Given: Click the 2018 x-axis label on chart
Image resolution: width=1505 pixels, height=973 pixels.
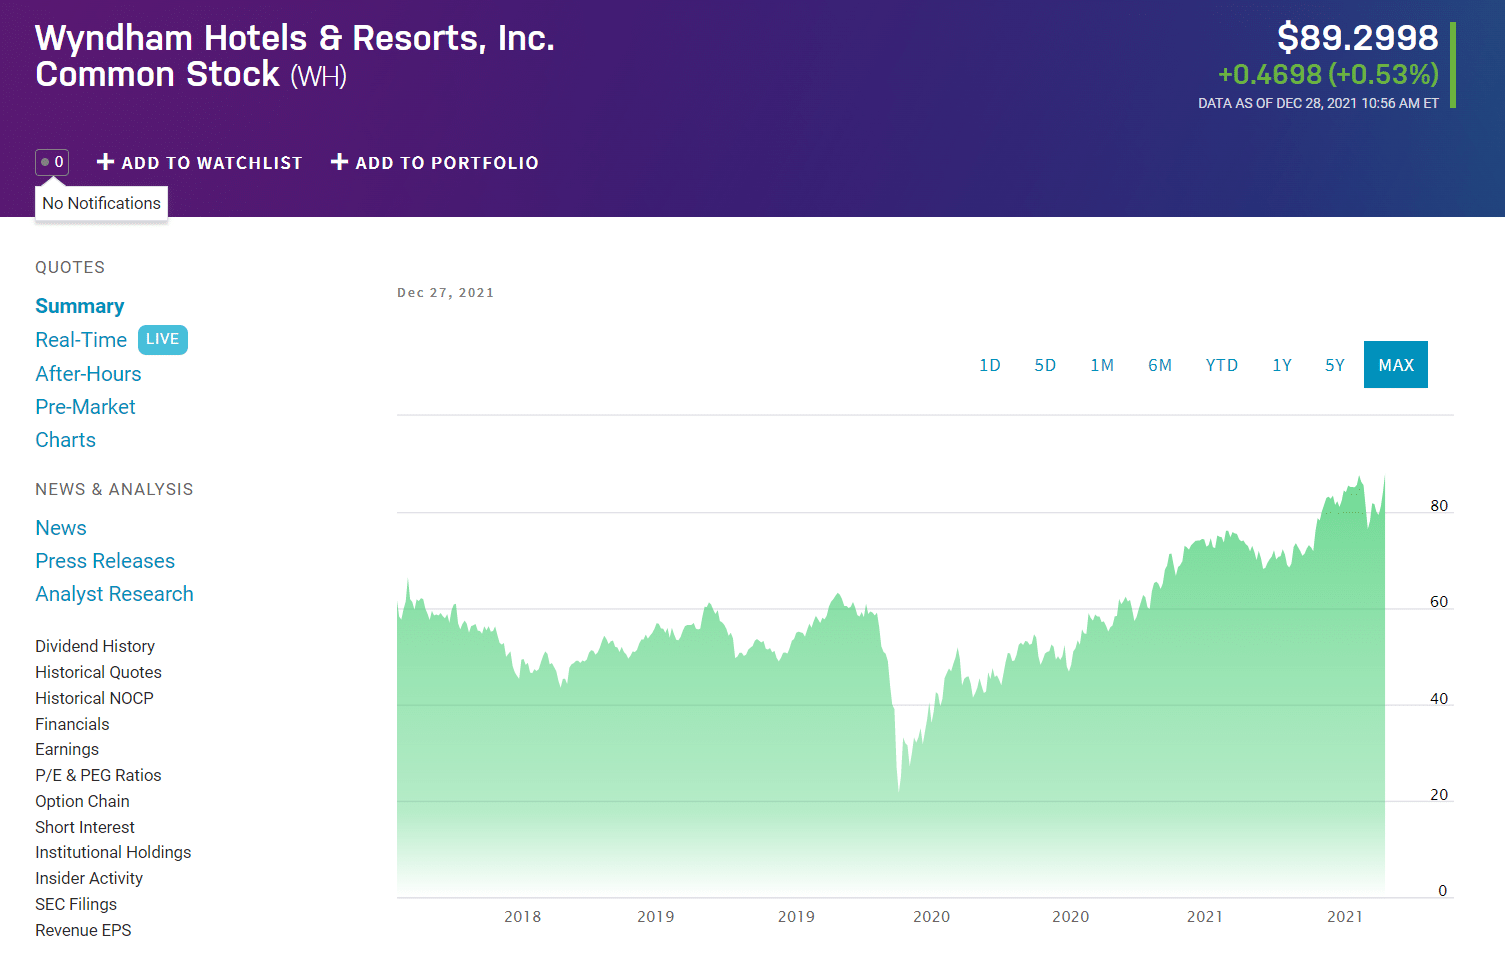Looking at the screenshot, I should (523, 916).
